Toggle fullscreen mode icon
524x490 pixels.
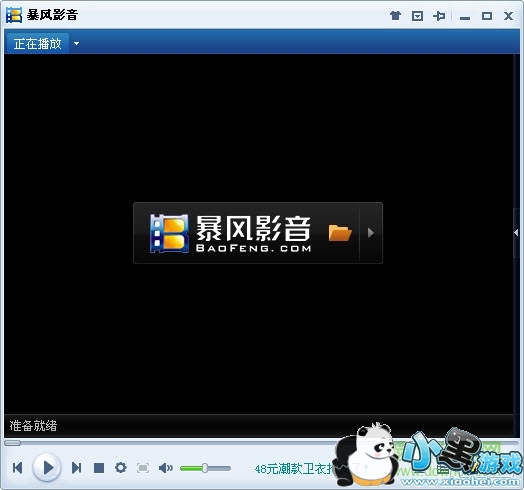tap(143, 468)
